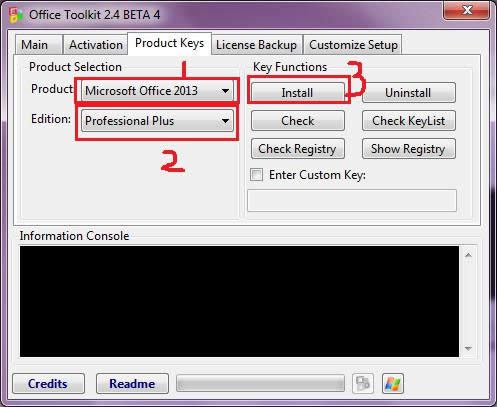497x407 pixels.
Task: Select the Product Keys tab
Action: pos(169,43)
